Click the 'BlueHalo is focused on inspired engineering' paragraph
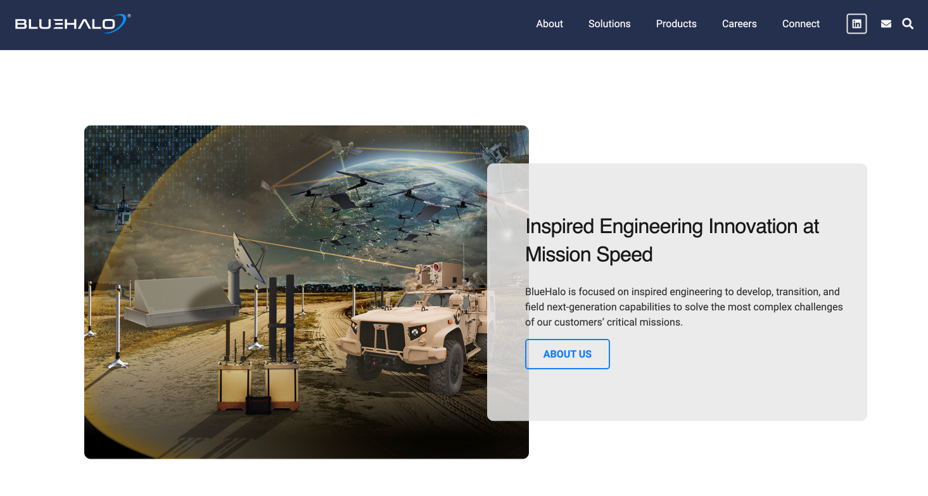This screenshot has height=496, width=928. (684, 307)
